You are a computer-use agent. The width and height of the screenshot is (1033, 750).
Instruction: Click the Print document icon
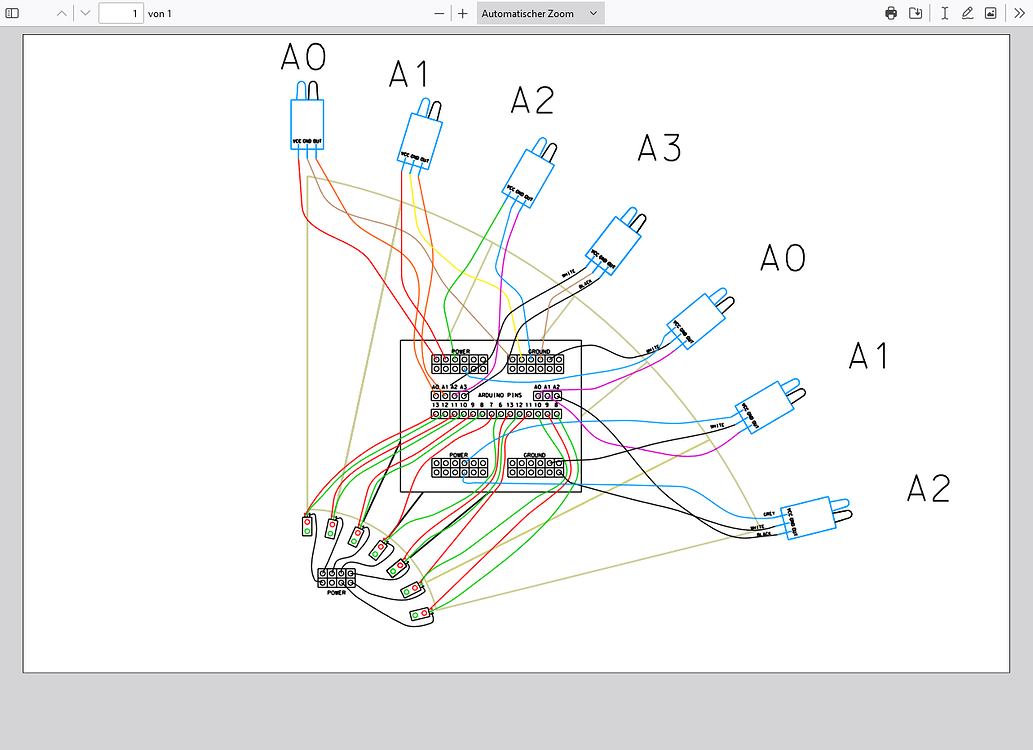pos(890,13)
